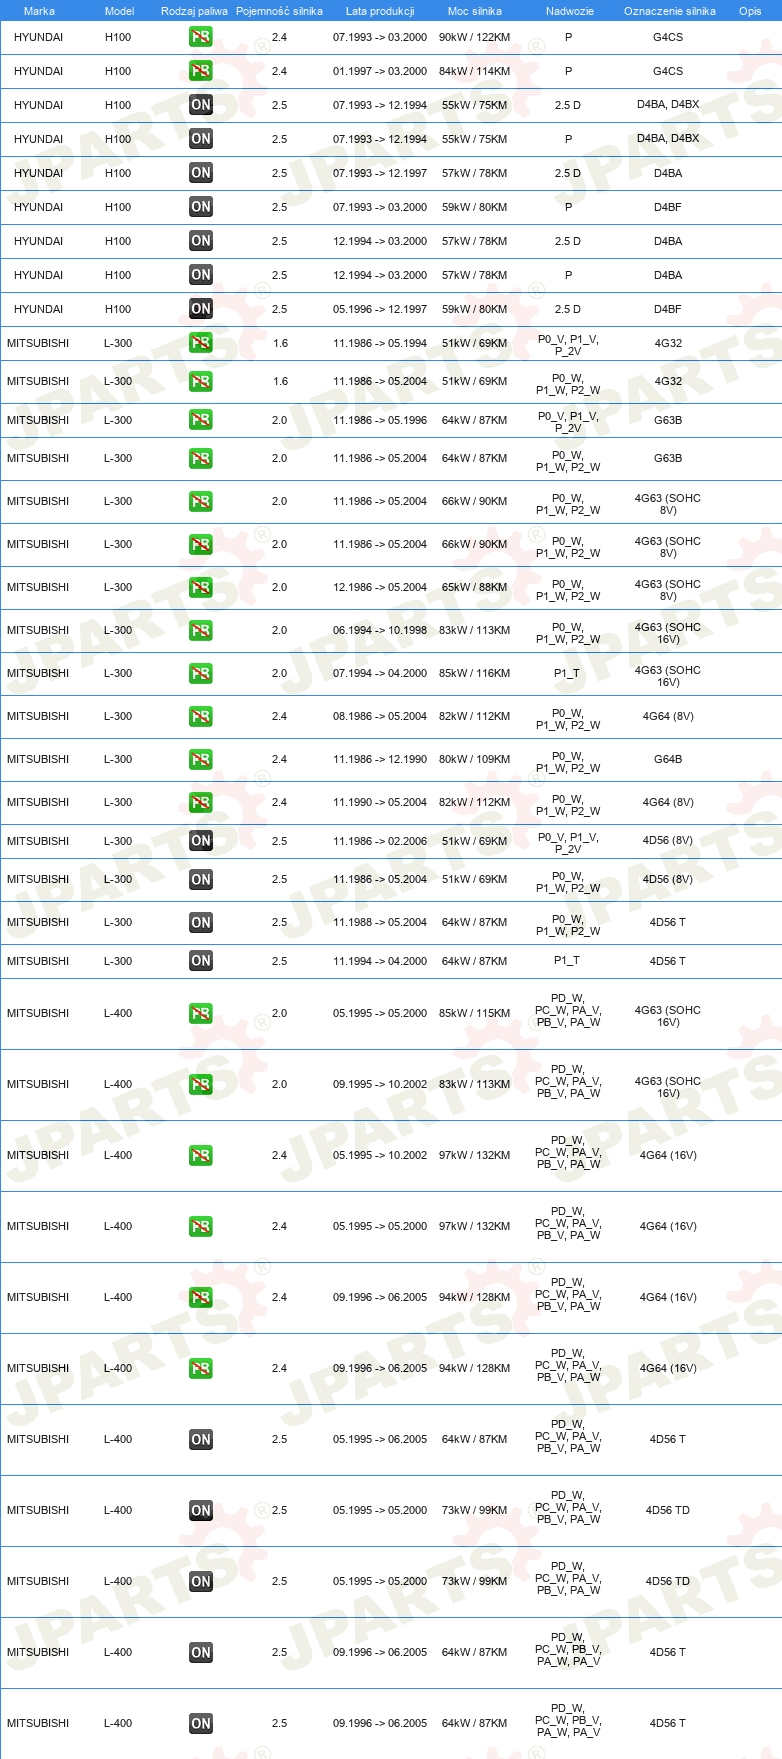Click the ON diesel icon in the 11.1988 -> 05.2004 row
Viewport: 782px width, 1759px height.
tap(201, 923)
